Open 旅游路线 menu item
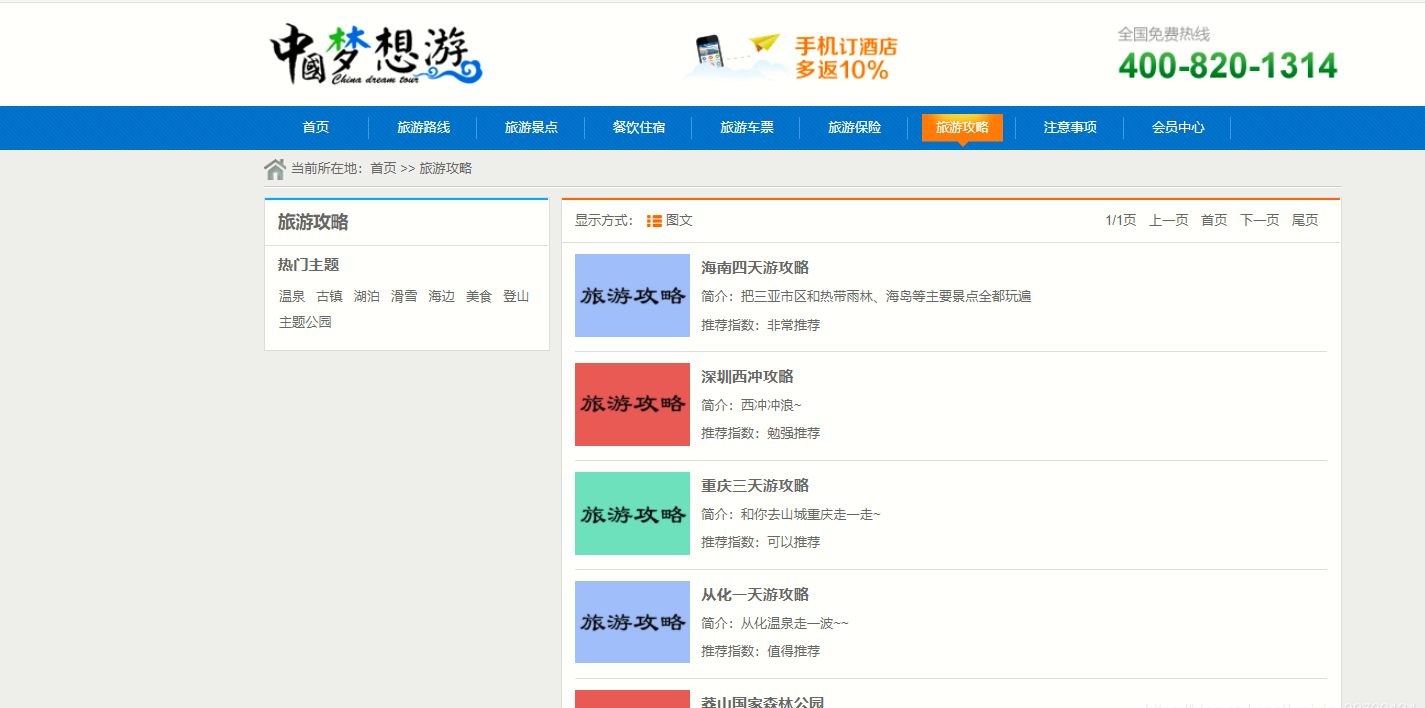Image resolution: width=1425 pixels, height=708 pixels. 423,128
